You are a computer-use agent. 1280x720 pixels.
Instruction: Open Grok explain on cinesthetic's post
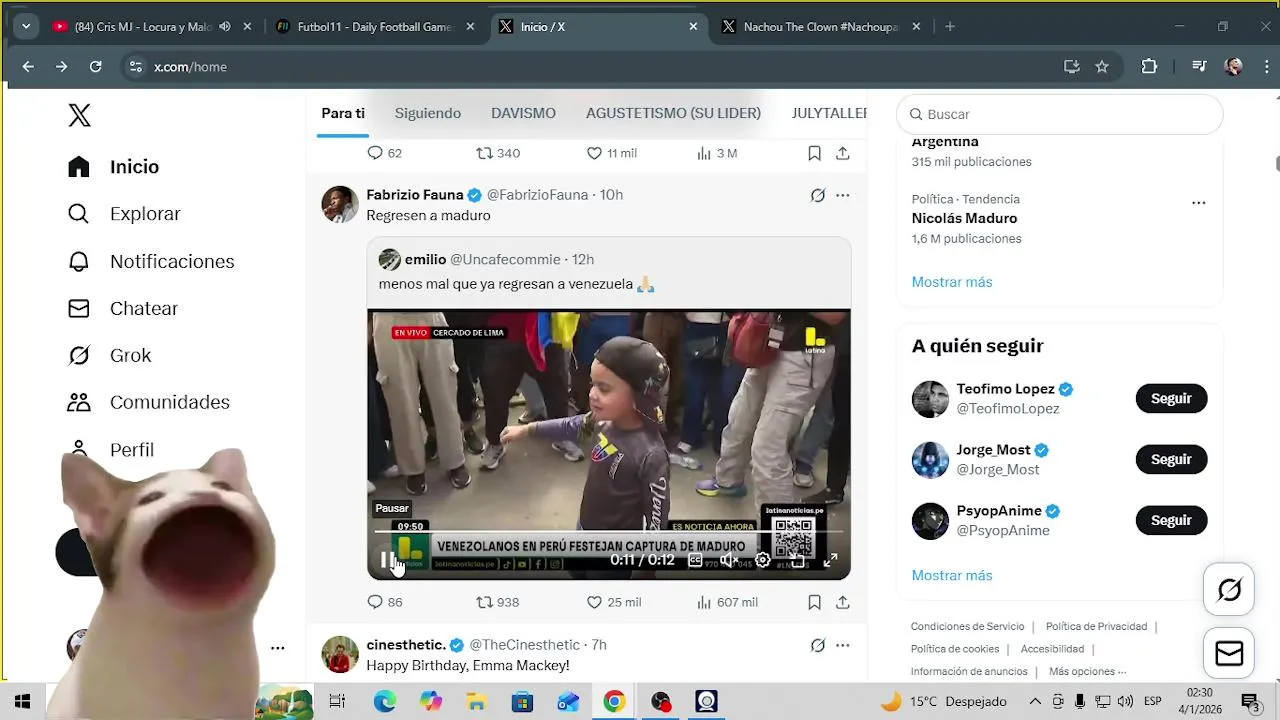(817, 645)
